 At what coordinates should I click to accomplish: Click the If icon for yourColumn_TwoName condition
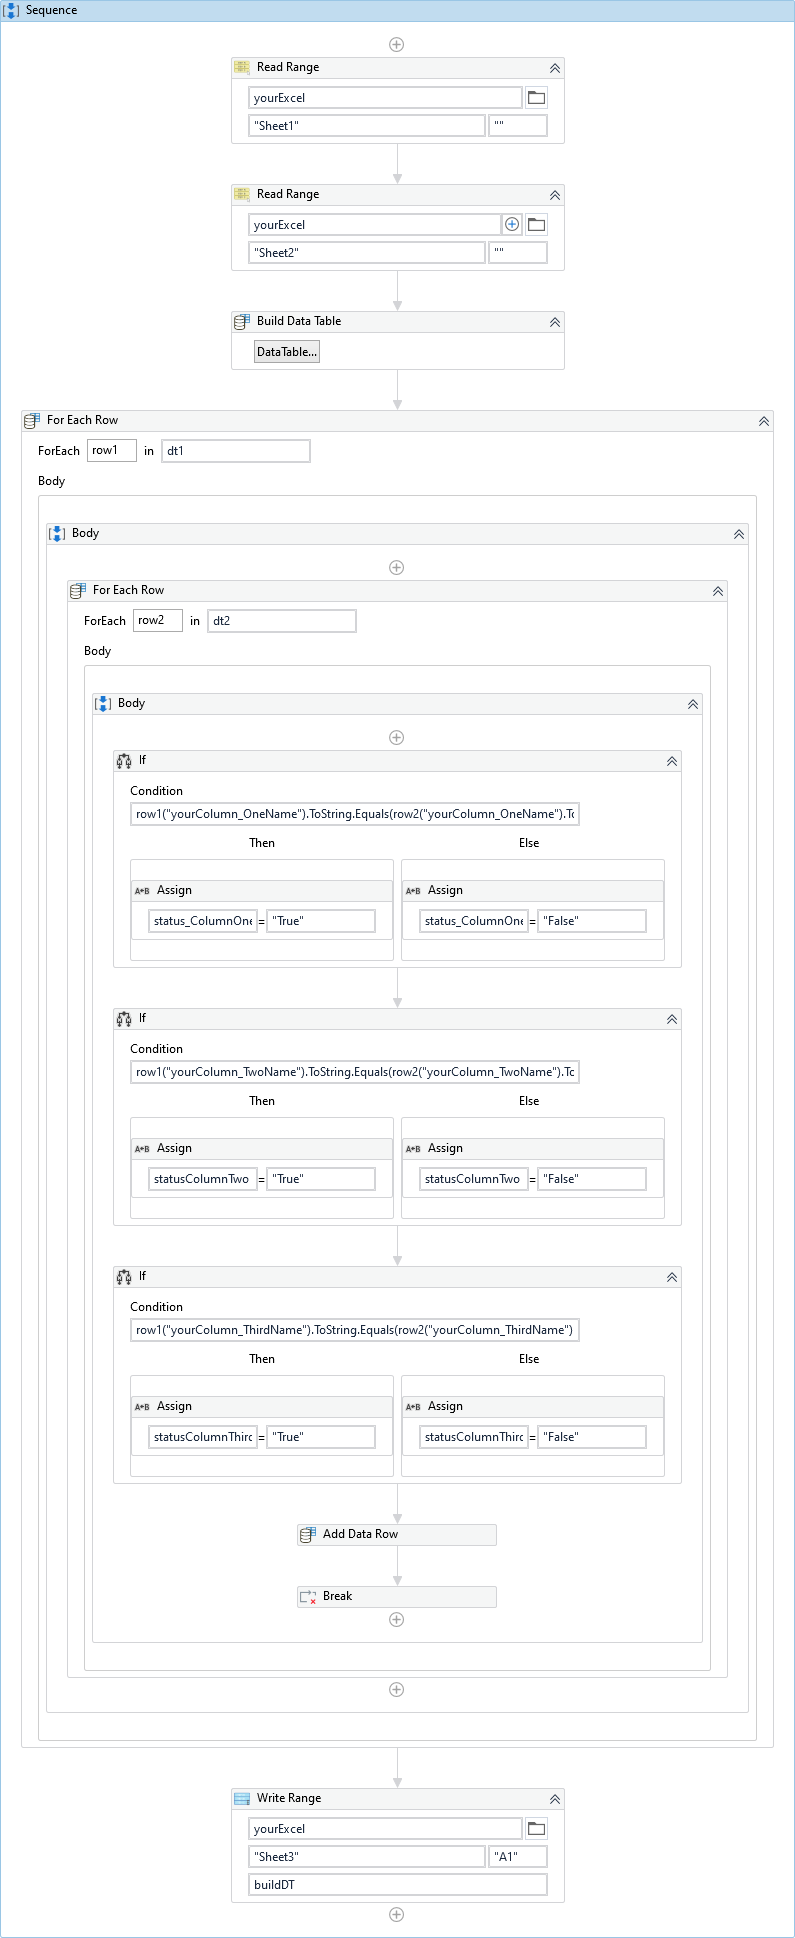(x=124, y=1019)
